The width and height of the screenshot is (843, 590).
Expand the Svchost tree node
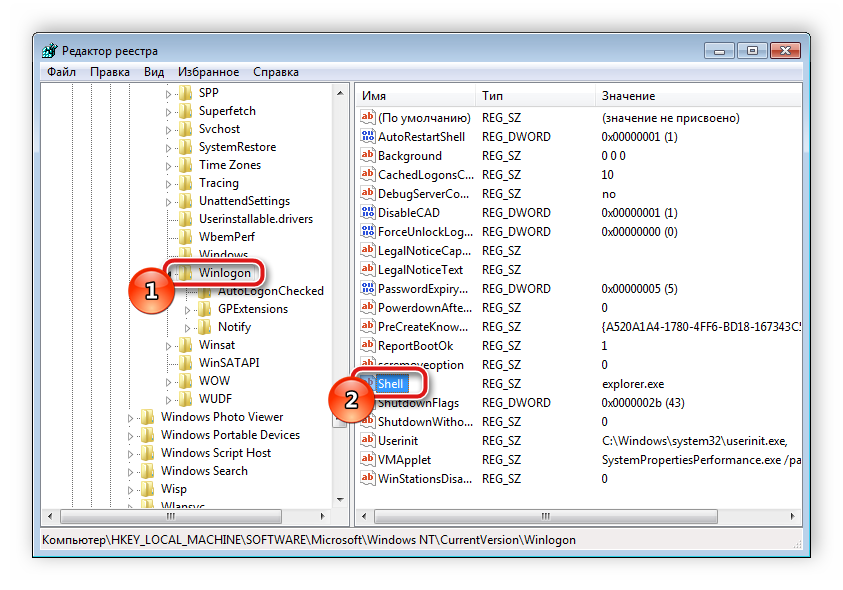tap(168, 130)
